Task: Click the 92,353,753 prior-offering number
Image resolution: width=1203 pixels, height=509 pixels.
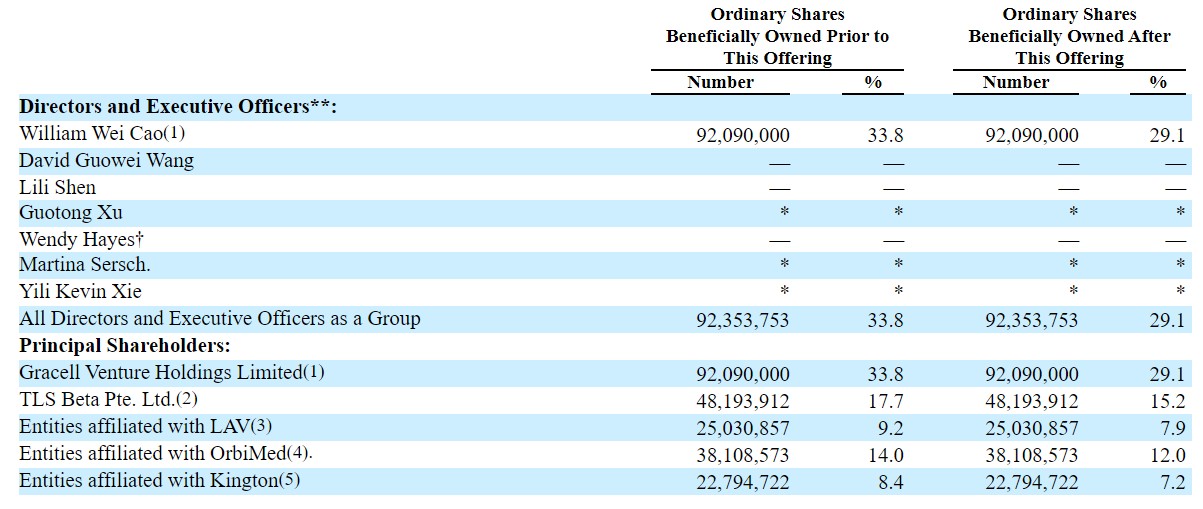Action: (742, 321)
